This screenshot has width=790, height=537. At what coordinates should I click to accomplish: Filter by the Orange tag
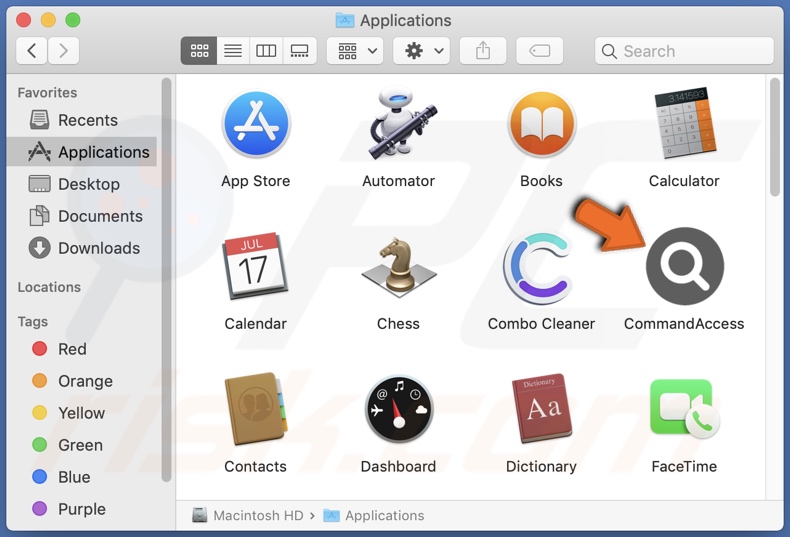(x=82, y=381)
